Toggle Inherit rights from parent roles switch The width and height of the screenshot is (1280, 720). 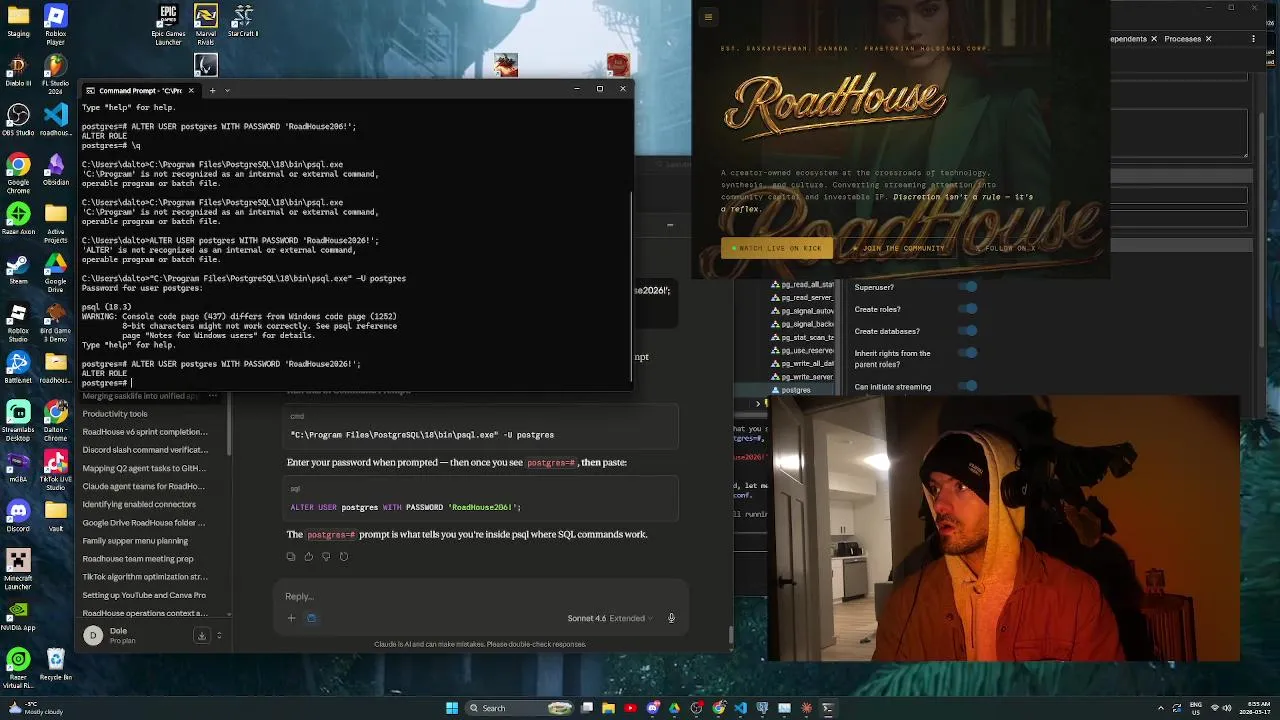click(968, 353)
